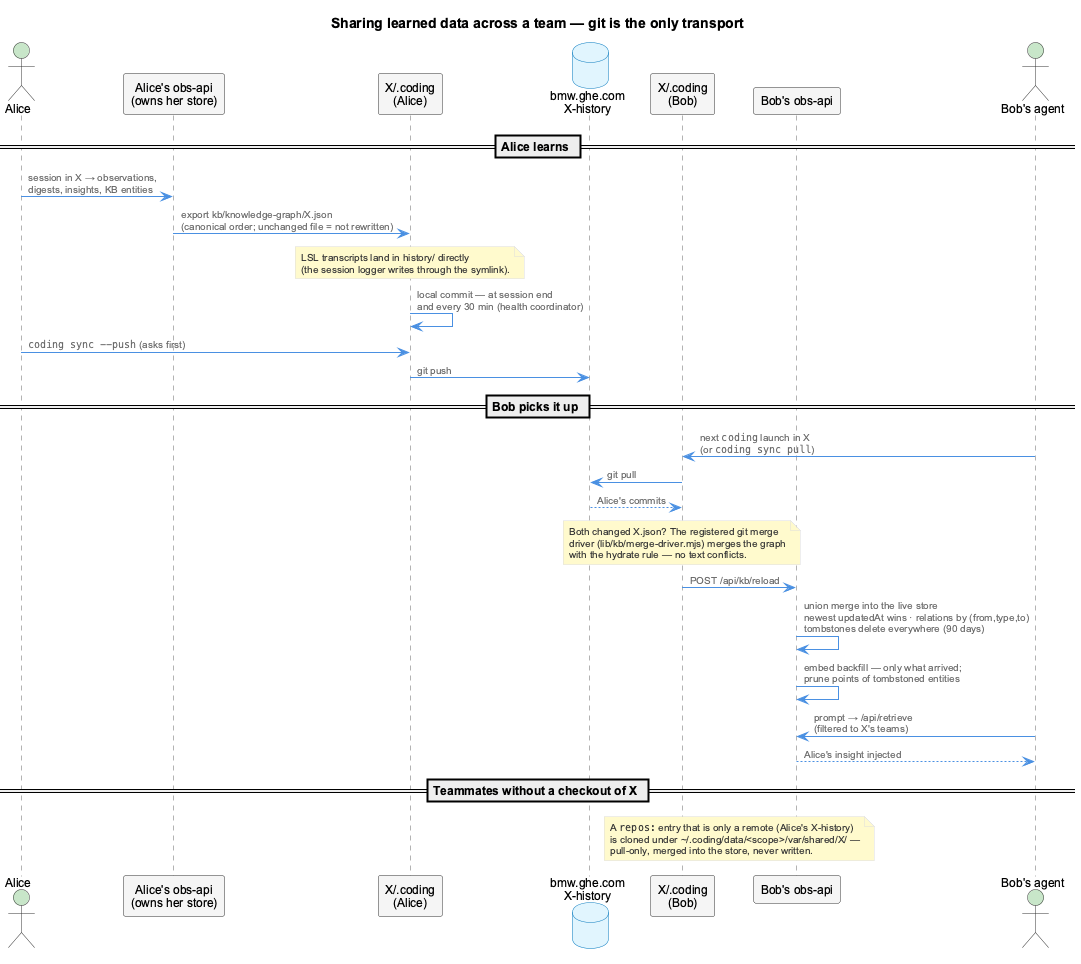Screen dimensions: 1081x964
Task: Select the bottom "X/.coding (Alice)" participant box
Action: [410, 896]
